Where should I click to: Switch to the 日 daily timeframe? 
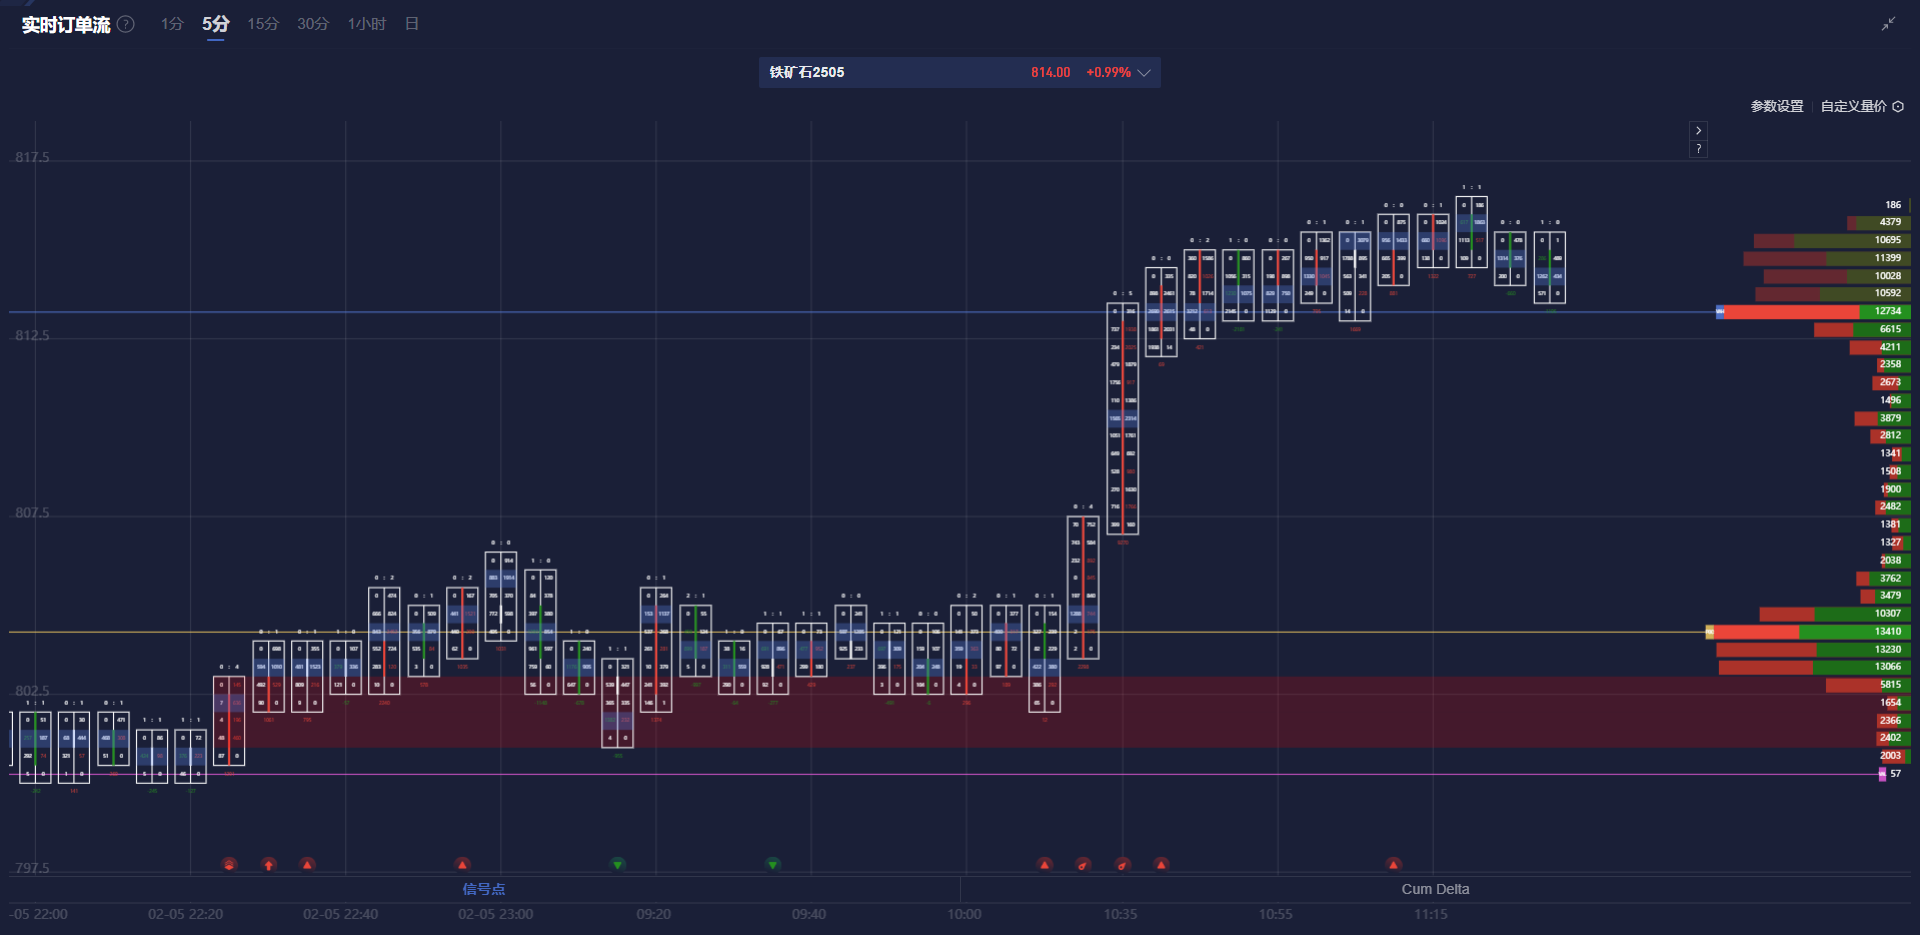[412, 24]
